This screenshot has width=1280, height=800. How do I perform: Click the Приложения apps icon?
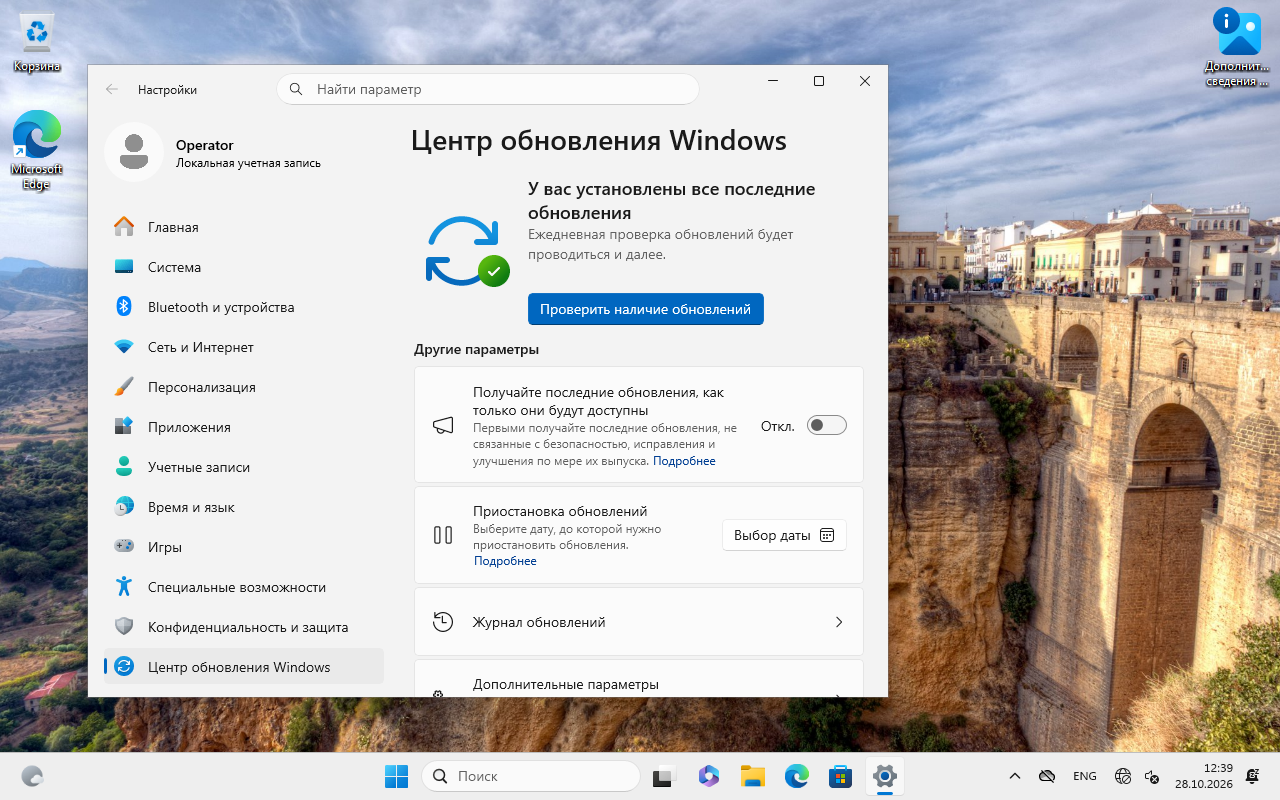coord(124,427)
